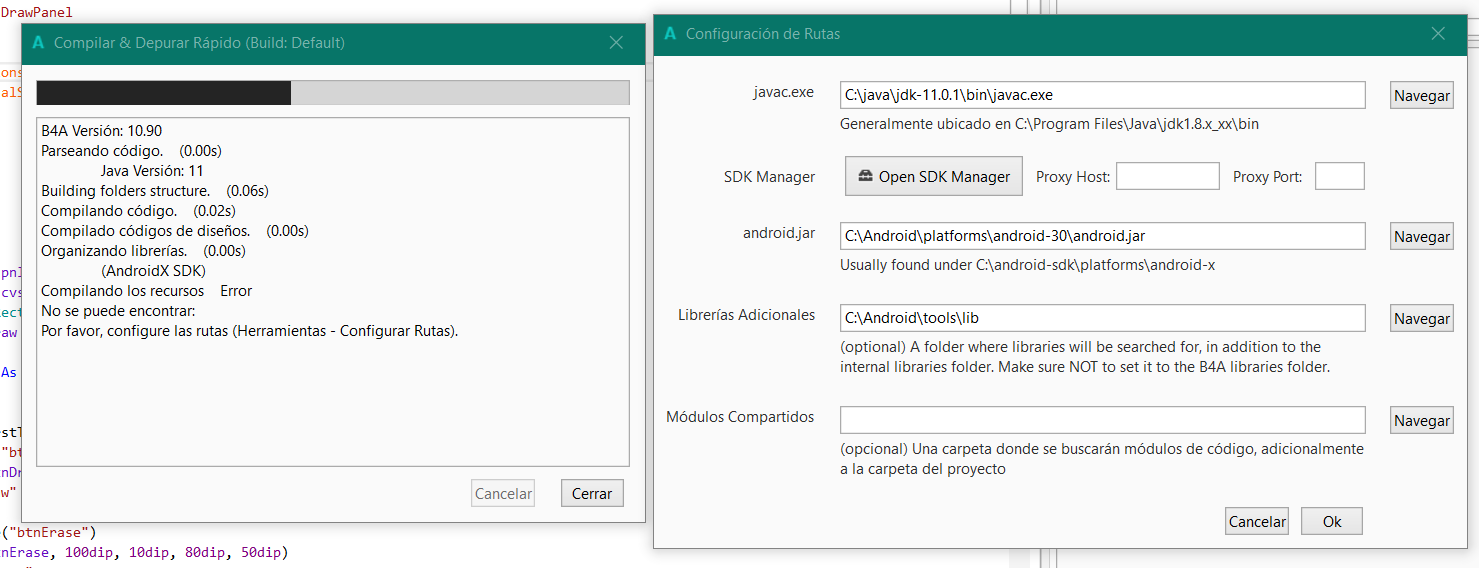Click into the Proxy Host field

pos(1167,177)
